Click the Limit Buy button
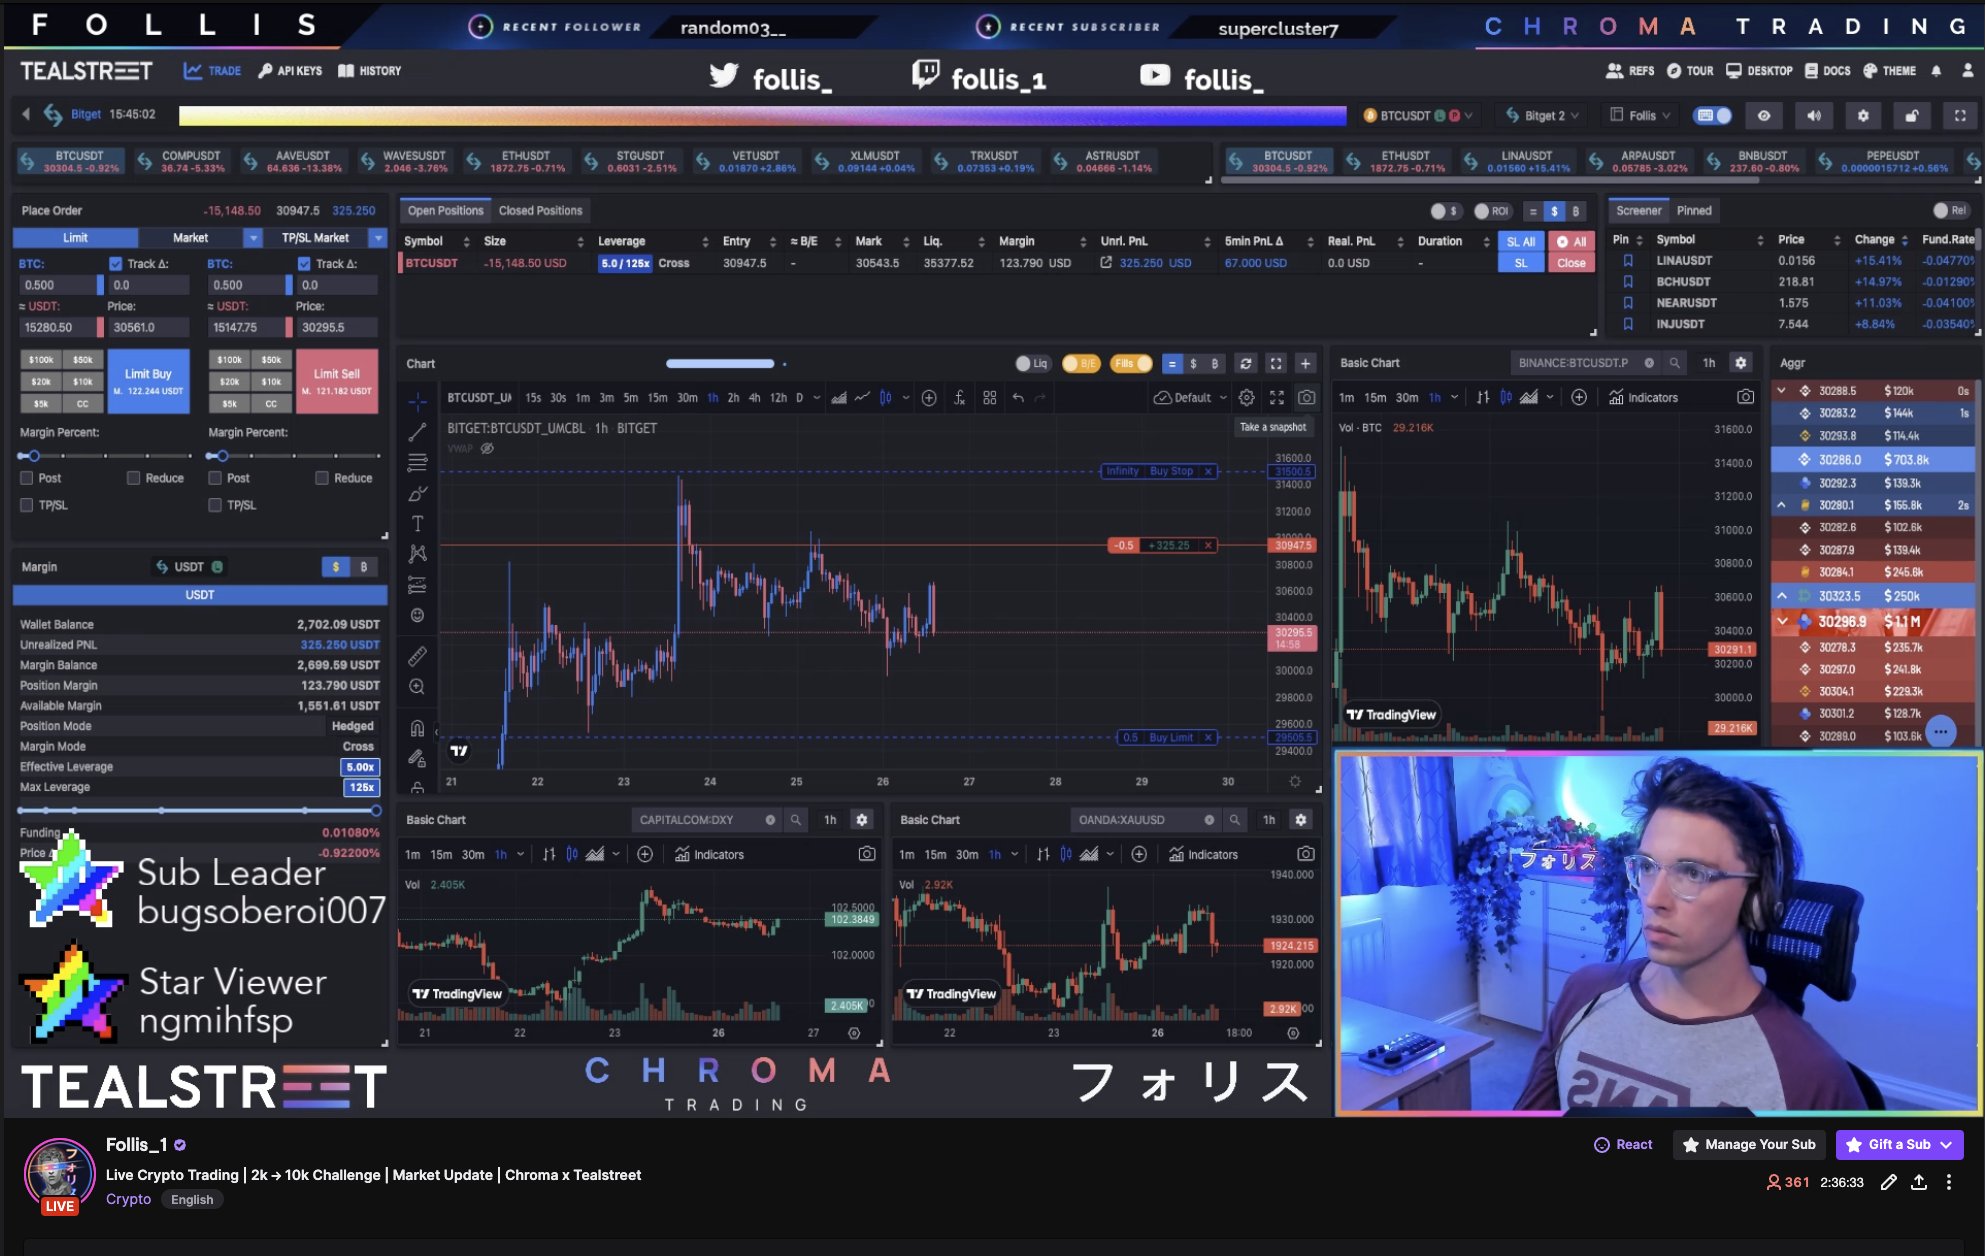The width and height of the screenshot is (1985, 1256). 148,380
